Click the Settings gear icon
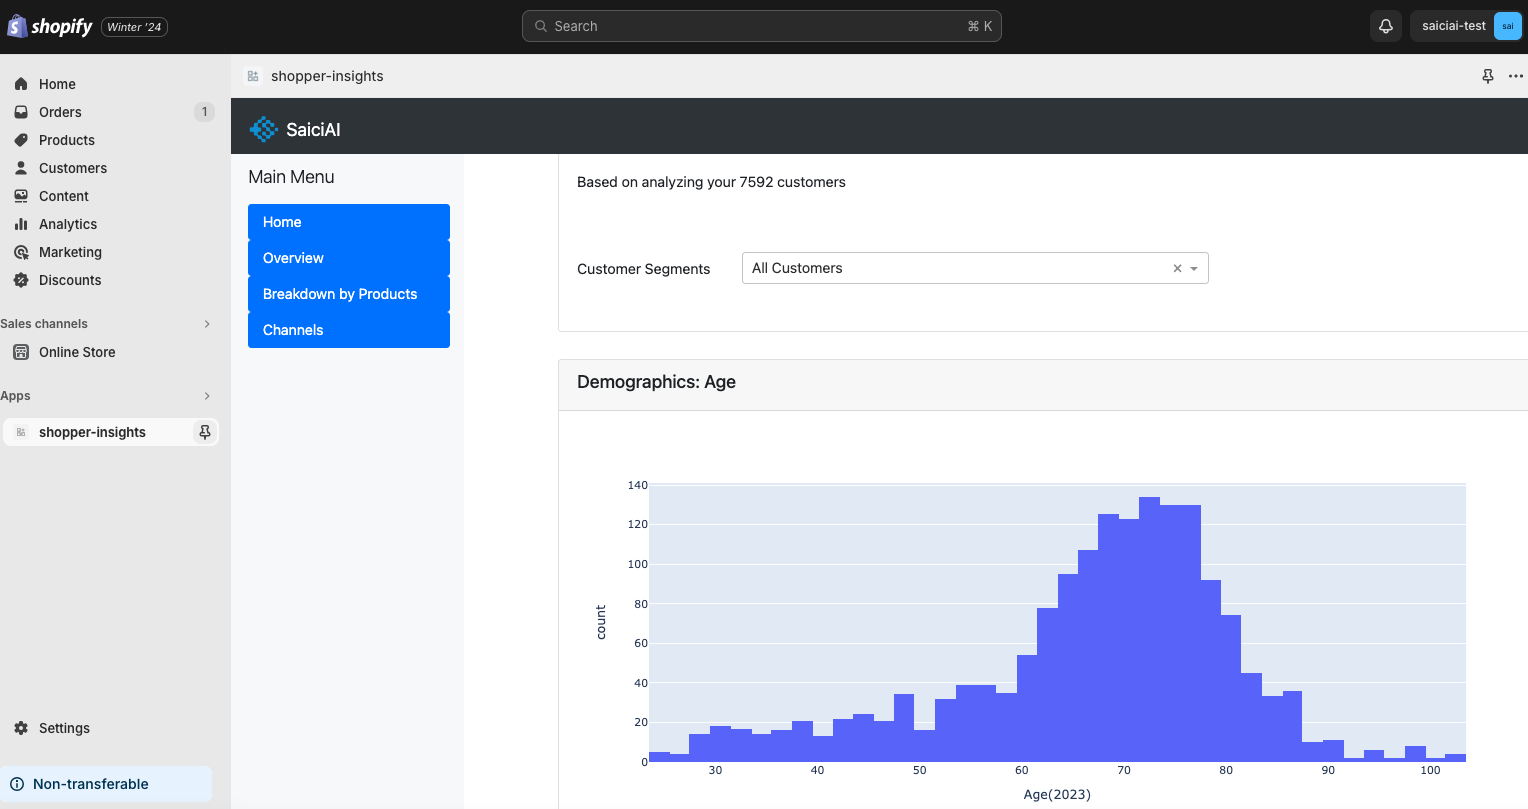Image resolution: width=1528 pixels, height=809 pixels. coord(21,728)
